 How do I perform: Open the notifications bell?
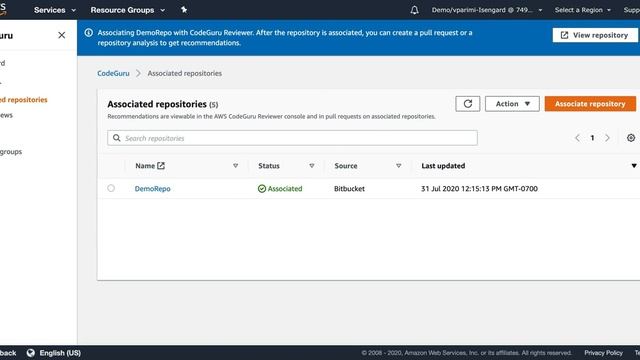[x=414, y=10]
